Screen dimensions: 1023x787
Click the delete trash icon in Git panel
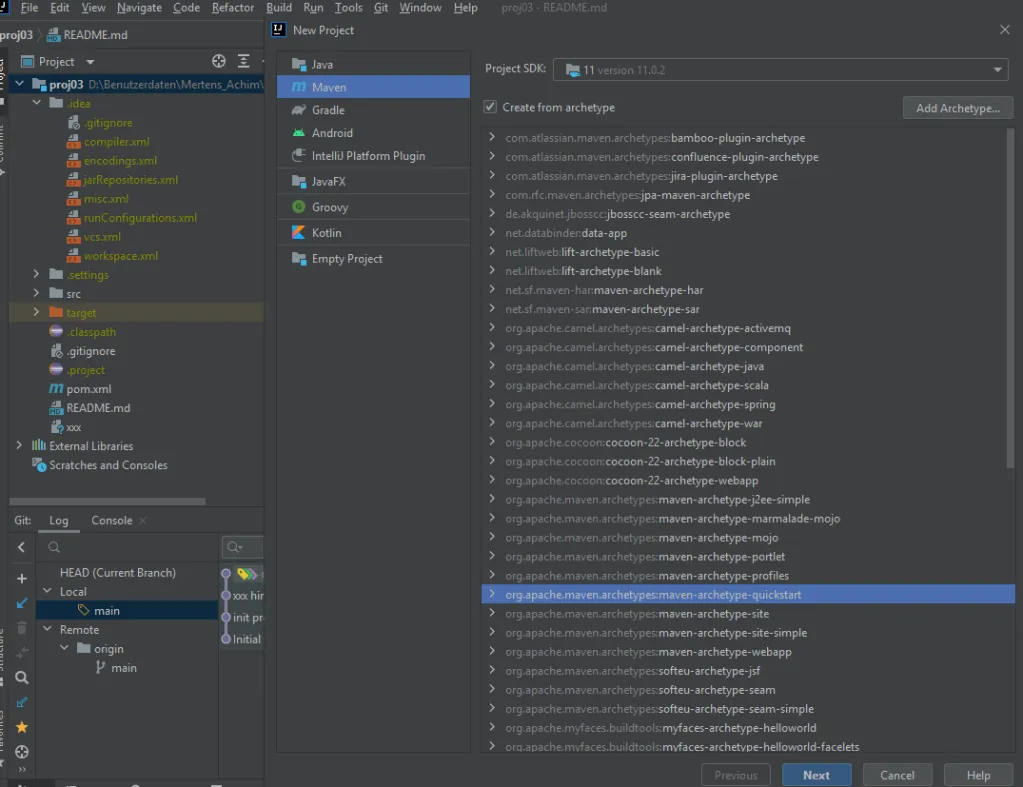point(22,628)
